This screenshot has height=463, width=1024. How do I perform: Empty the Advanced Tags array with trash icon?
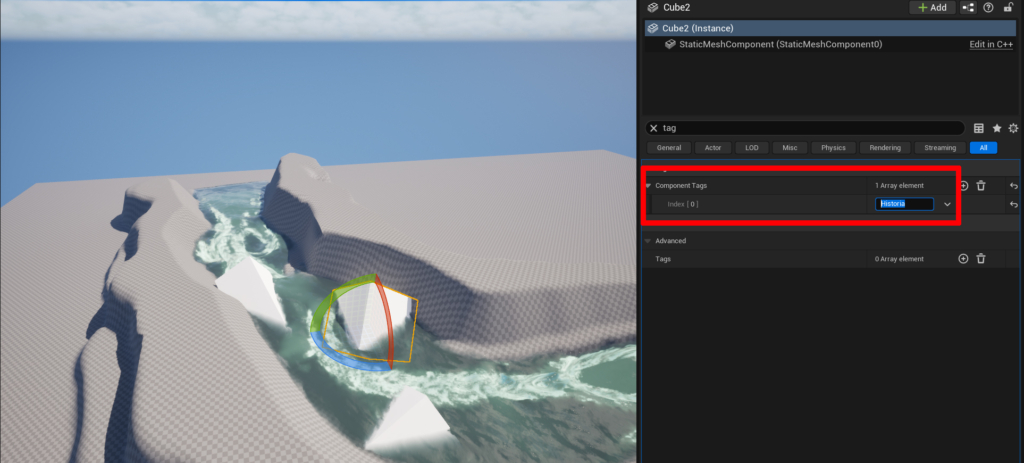[981, 259]
